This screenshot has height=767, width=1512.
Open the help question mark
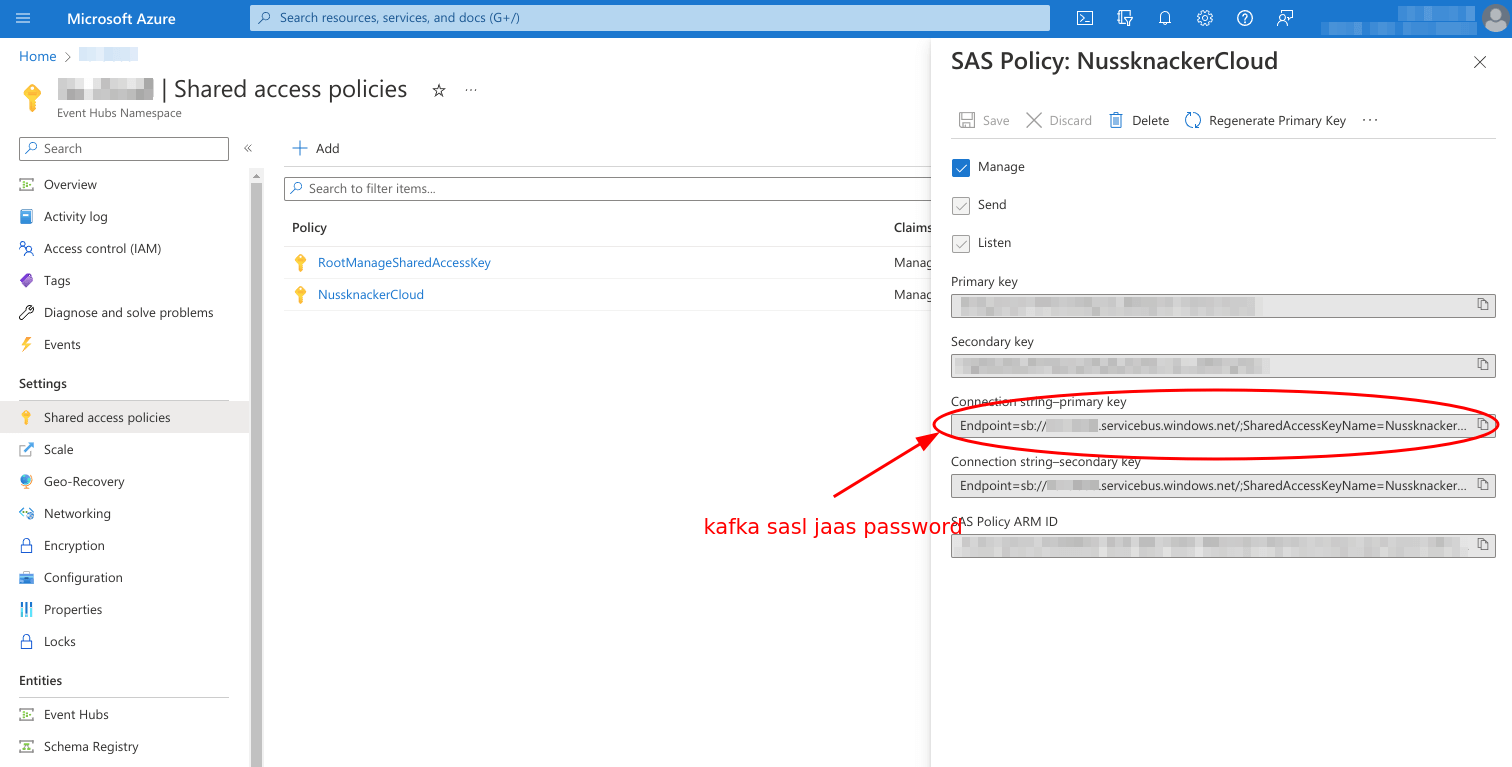(1245, 18)
